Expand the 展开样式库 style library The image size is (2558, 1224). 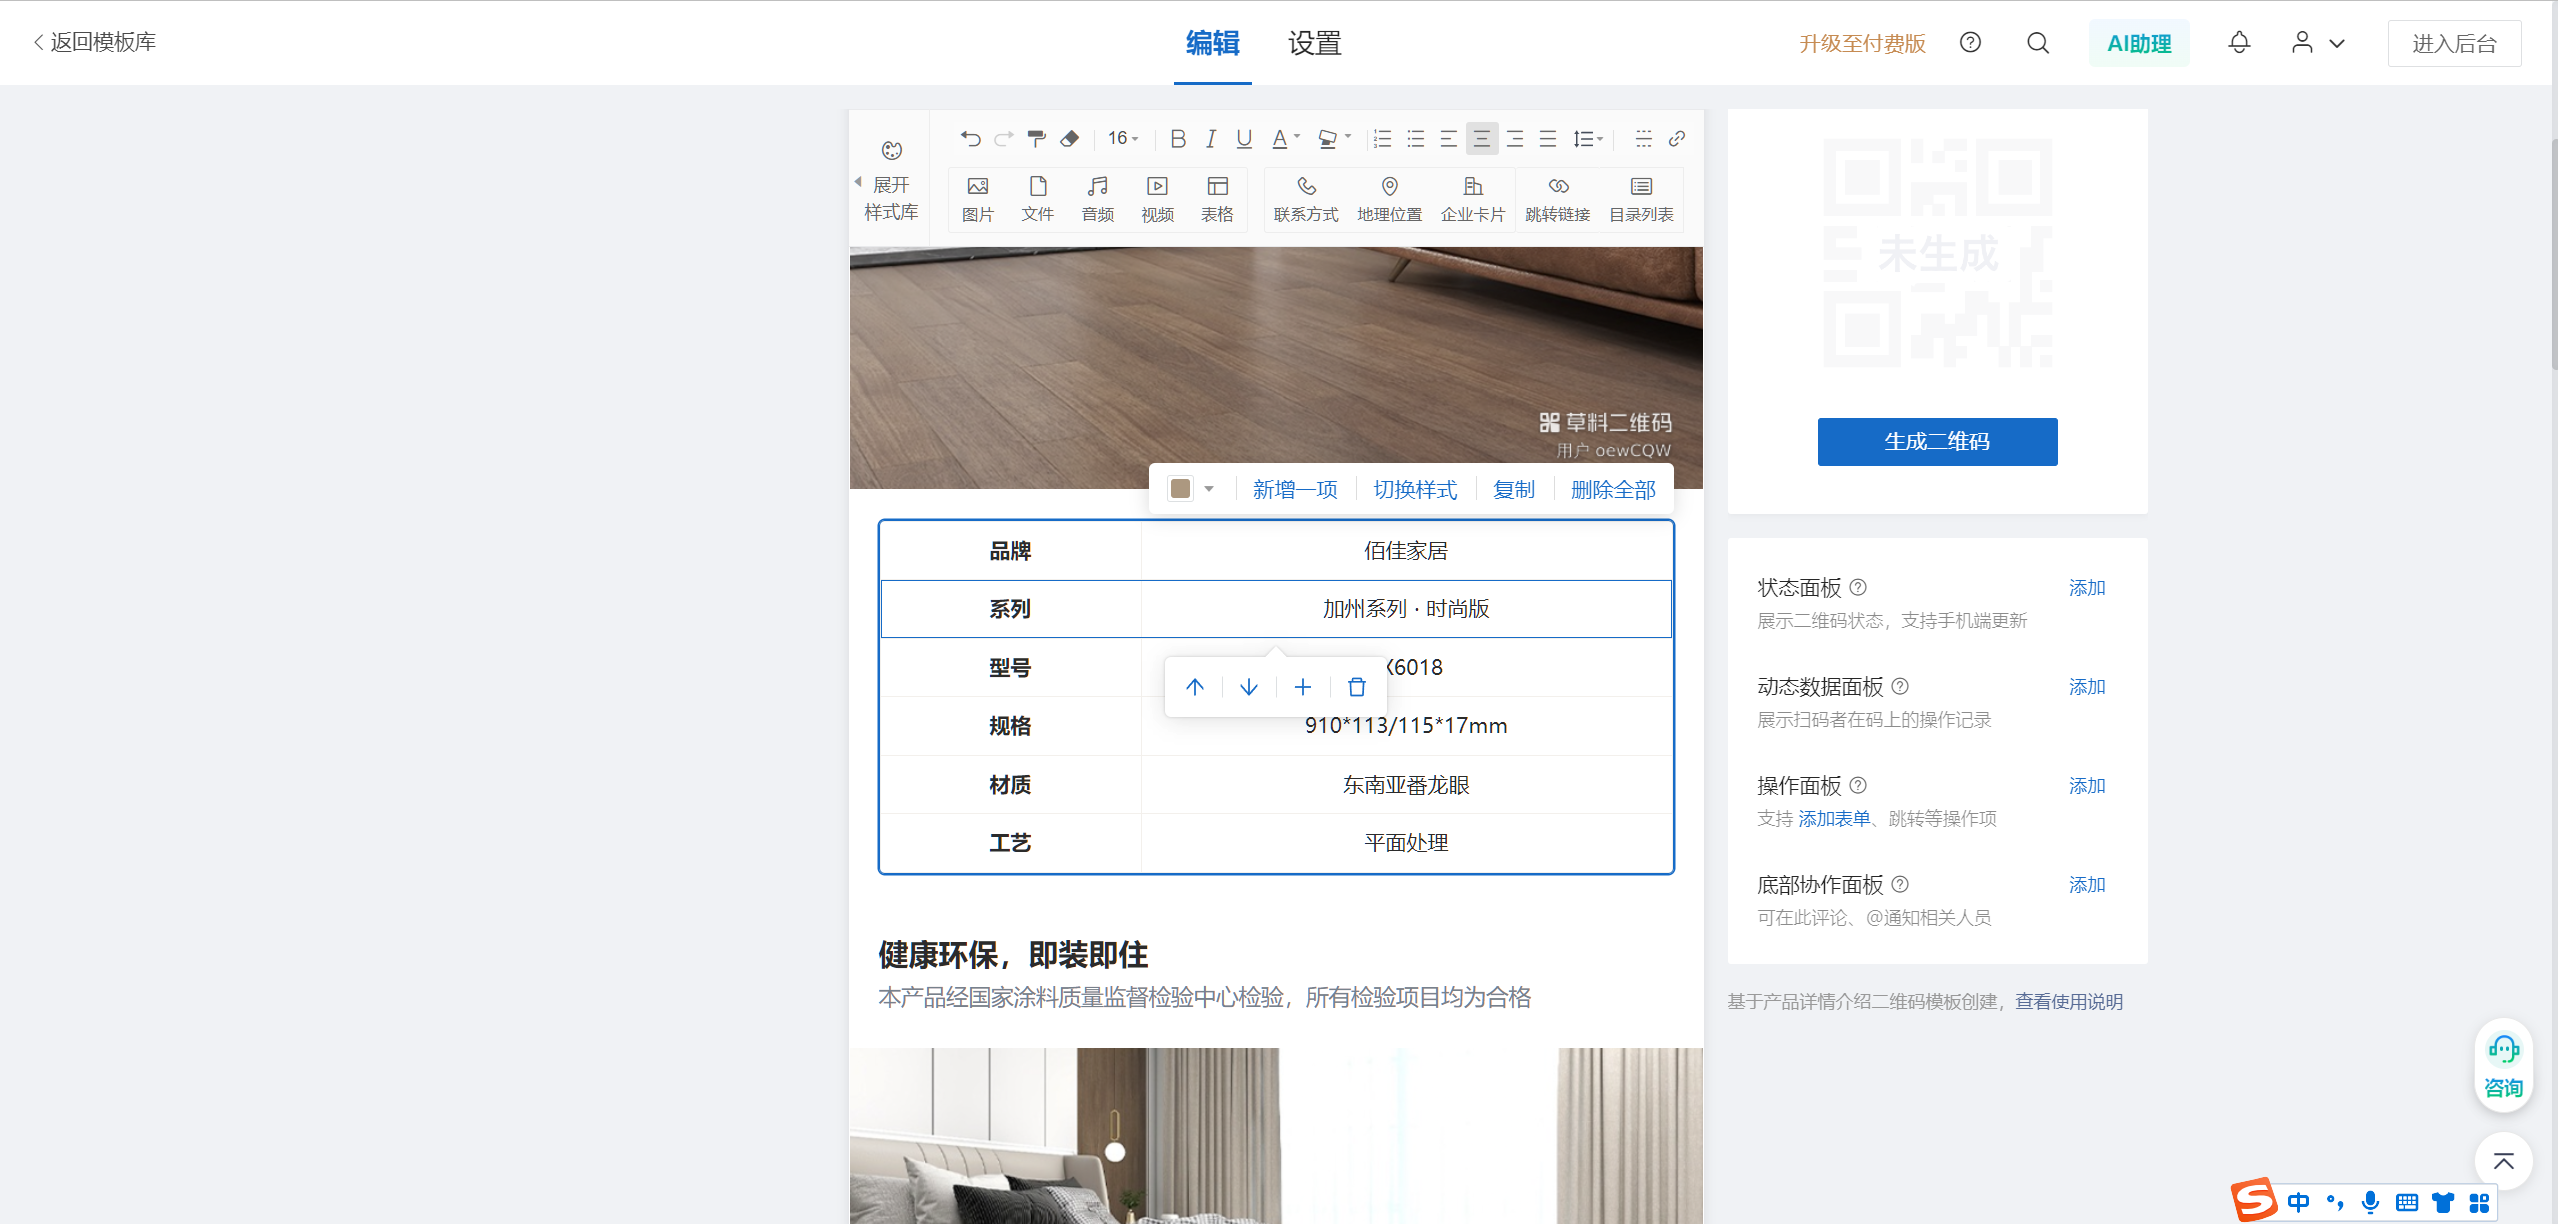point(889,198)
